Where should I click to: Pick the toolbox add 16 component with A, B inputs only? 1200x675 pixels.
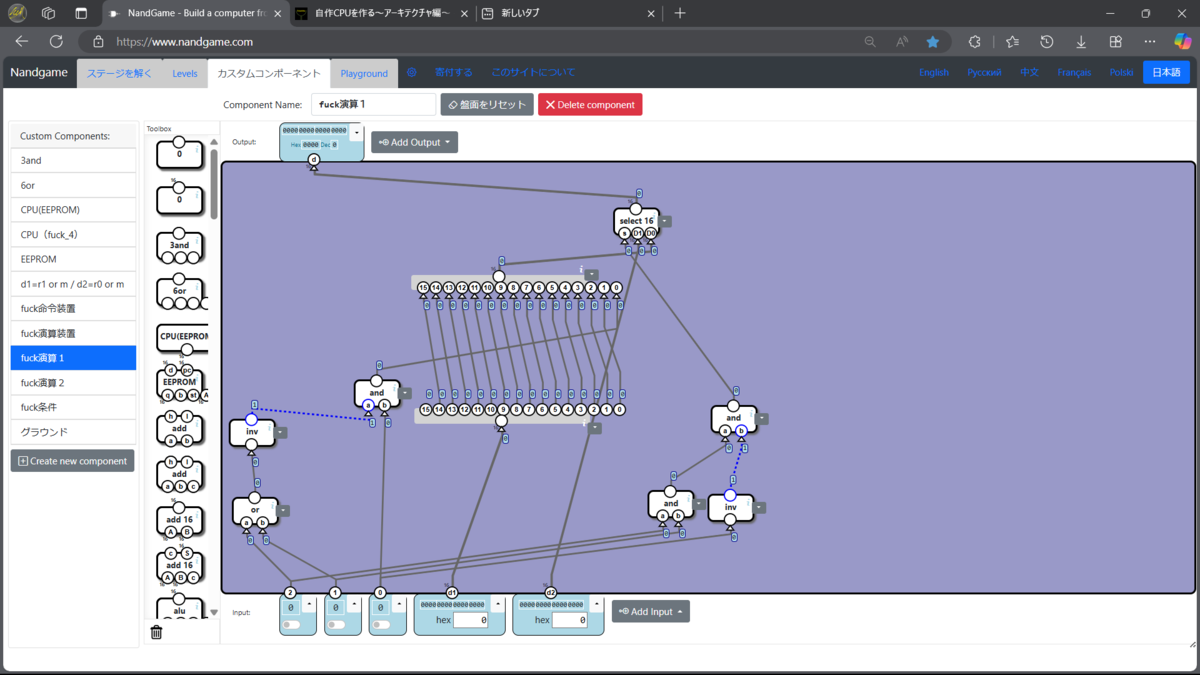180,520
